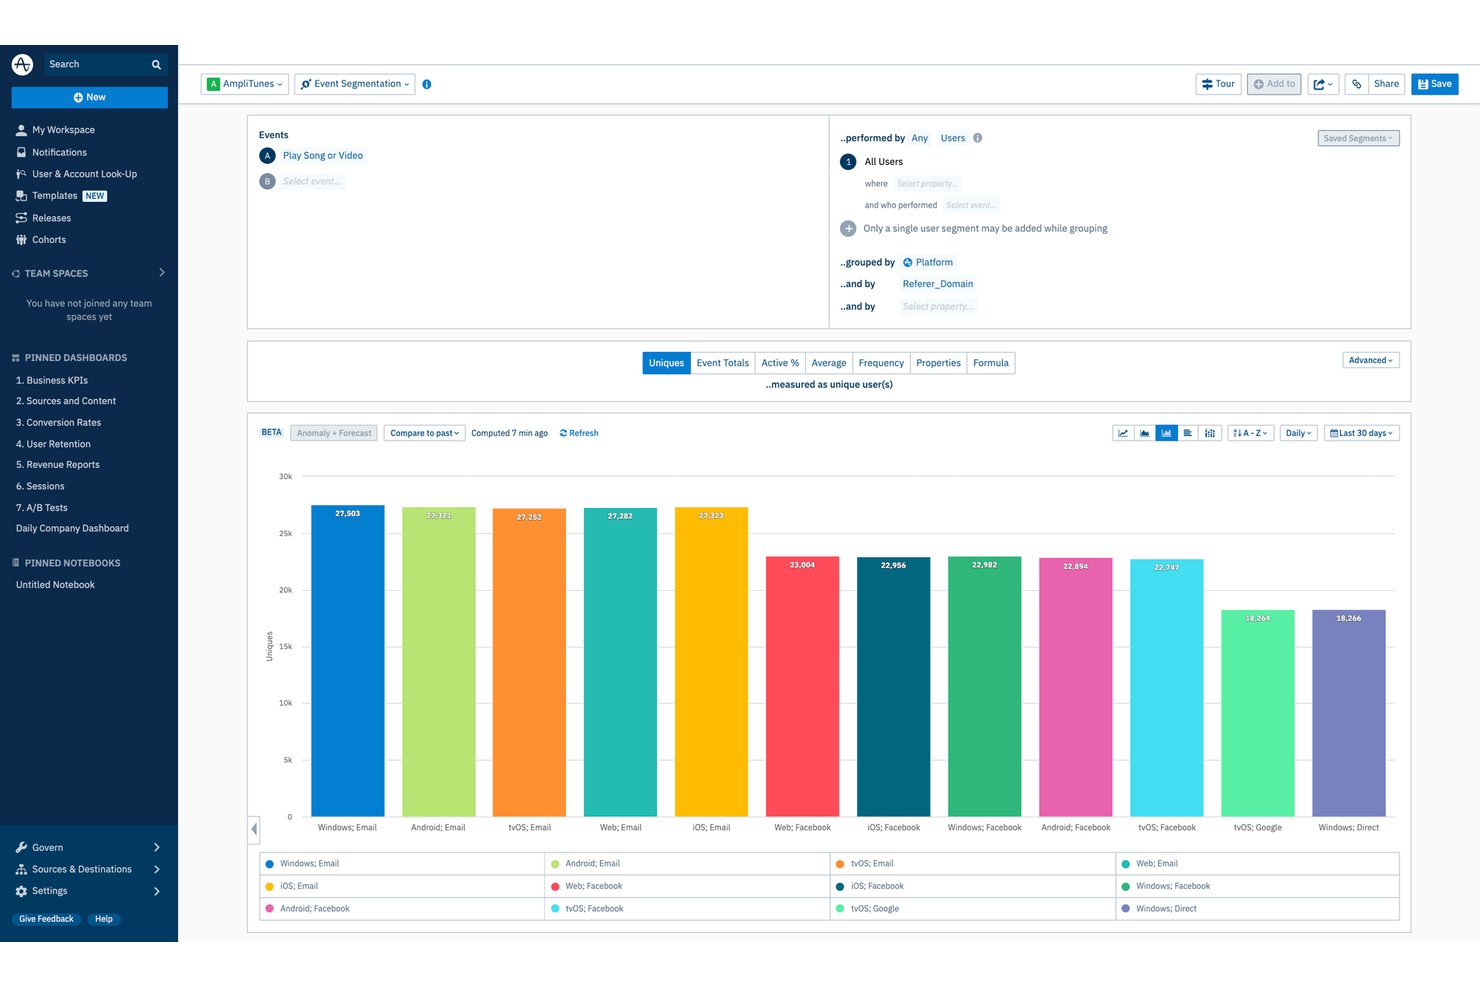Switch to the Event Totals tab
Screen dimensions: 1480x987
point(723,363)
